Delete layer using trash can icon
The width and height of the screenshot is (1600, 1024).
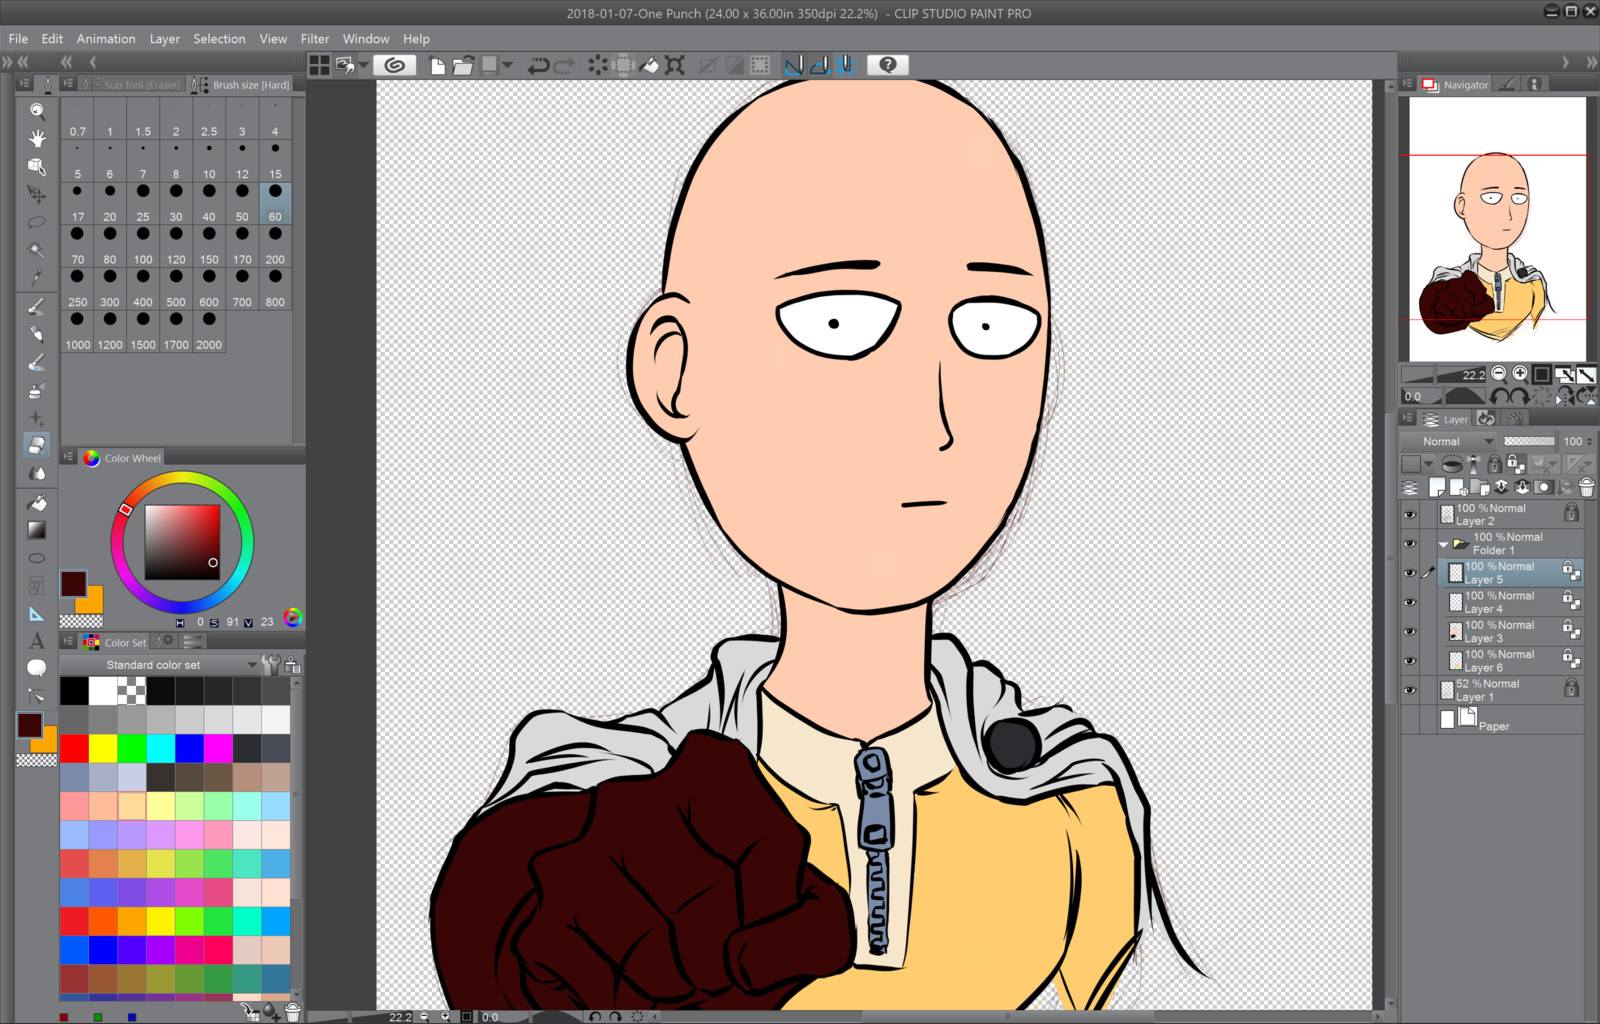pos(1586,487)
